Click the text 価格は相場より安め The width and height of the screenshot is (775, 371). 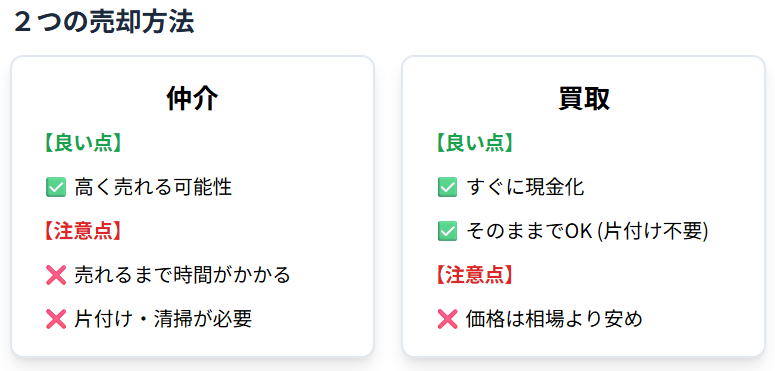tap(554, 320)
